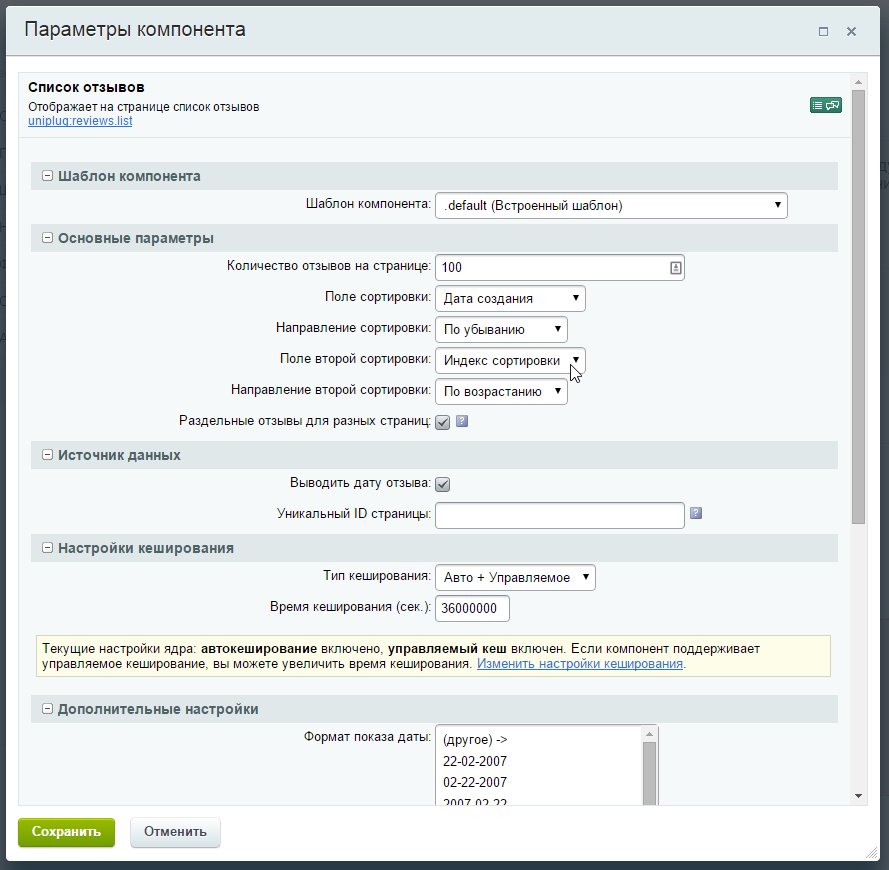Click the green reviews component icon badge
The width and height of the screenshot is (889, 870).
point(824,104)
